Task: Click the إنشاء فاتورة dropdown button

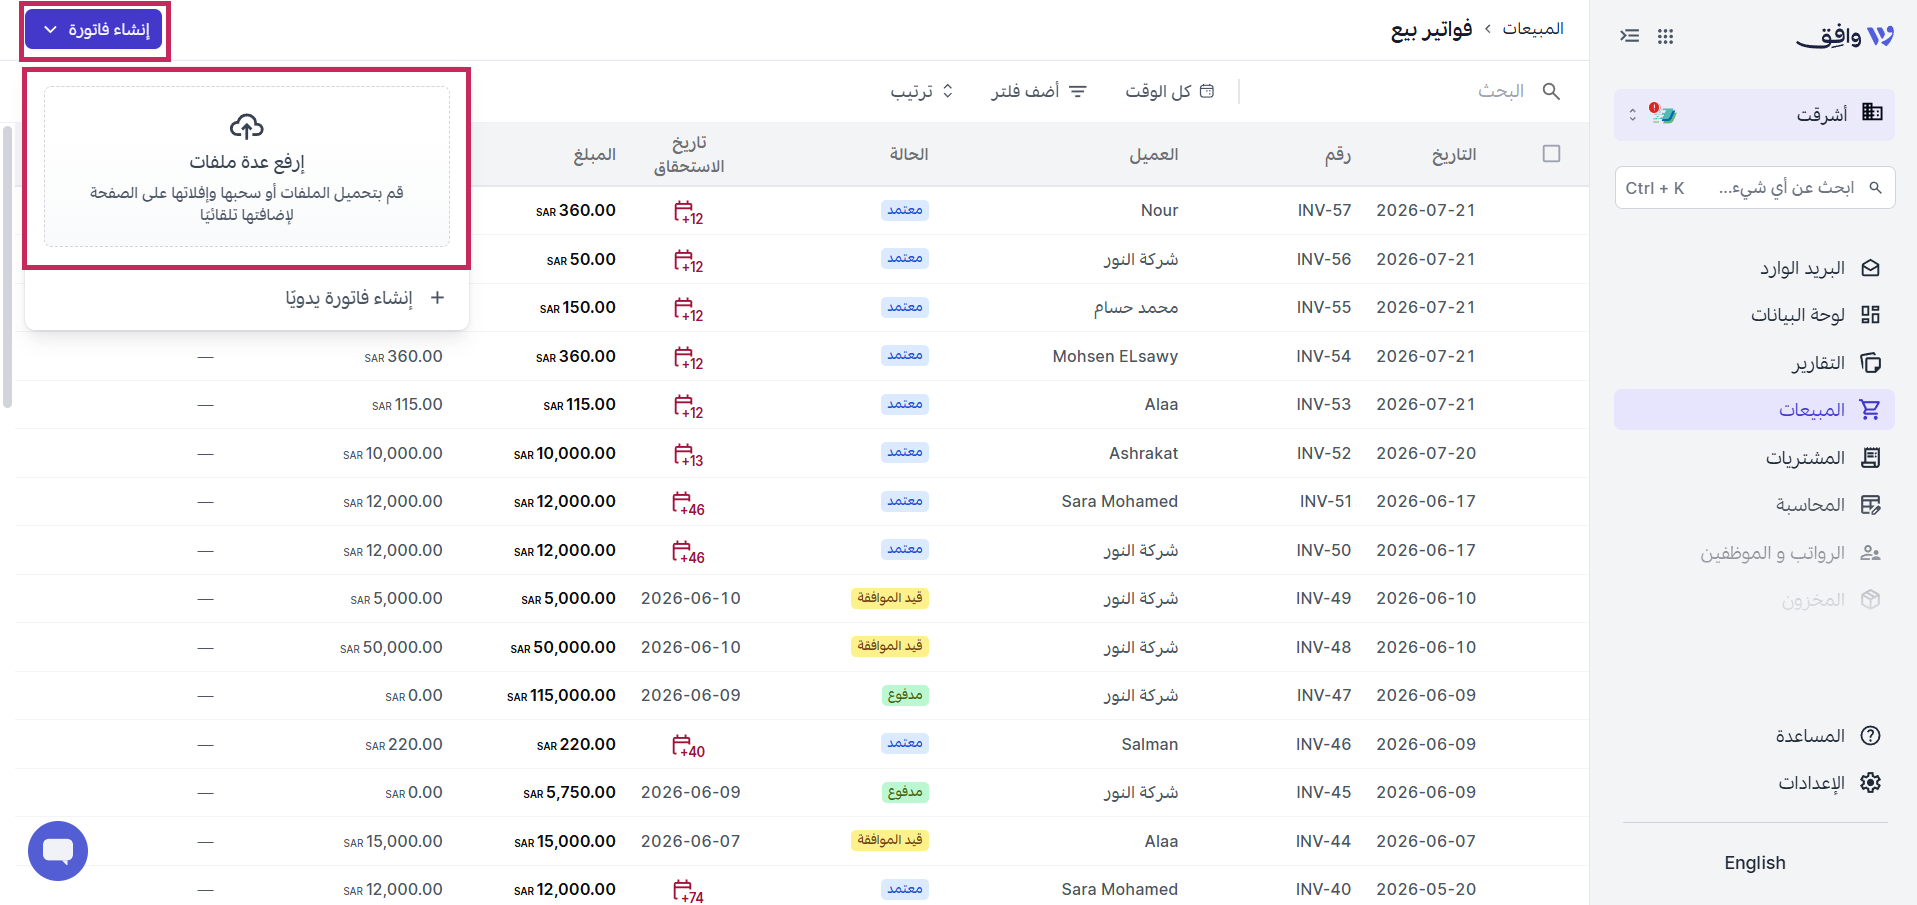Action: [x=94, y=30]
